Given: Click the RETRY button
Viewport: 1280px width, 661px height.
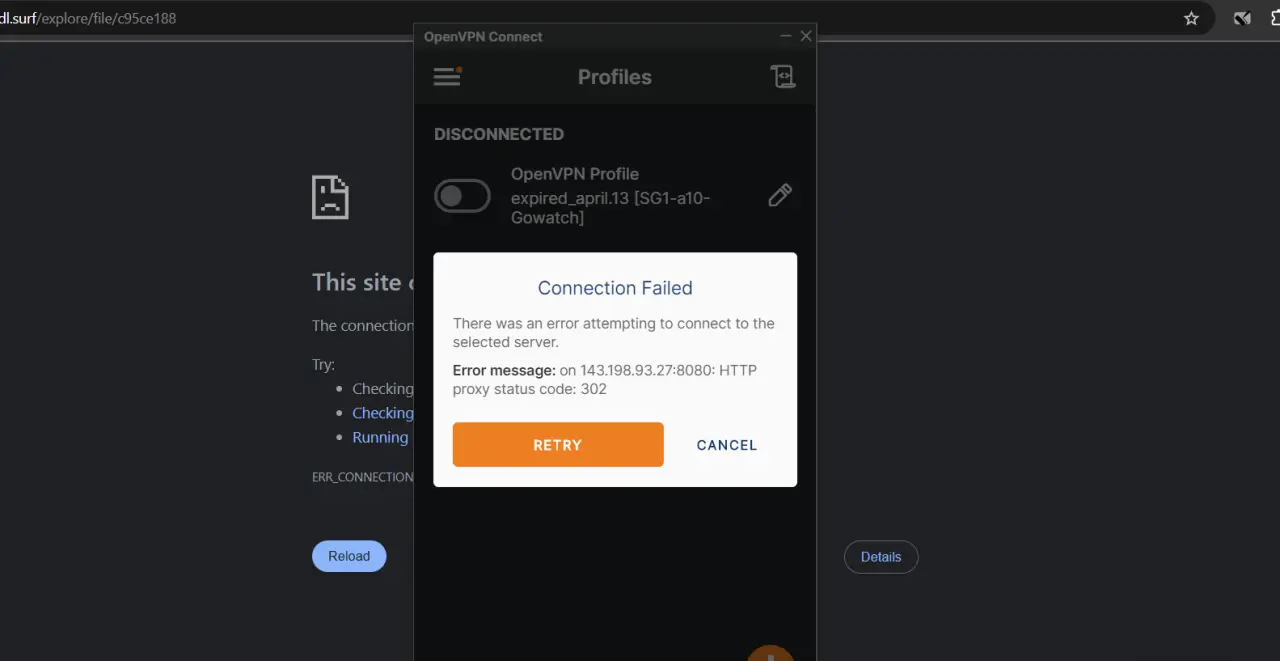Looking at the screenshot, I should point(558,445).
